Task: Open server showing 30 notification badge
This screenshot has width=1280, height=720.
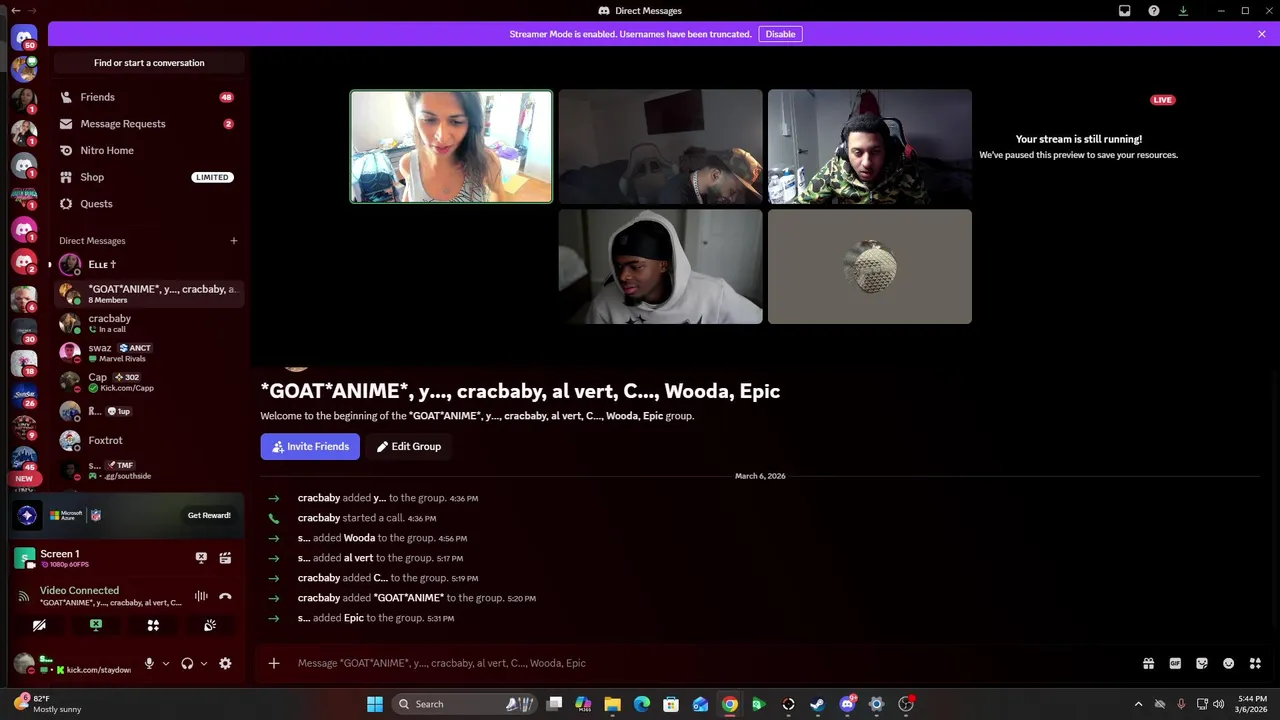Action: [x=24, y=331]
